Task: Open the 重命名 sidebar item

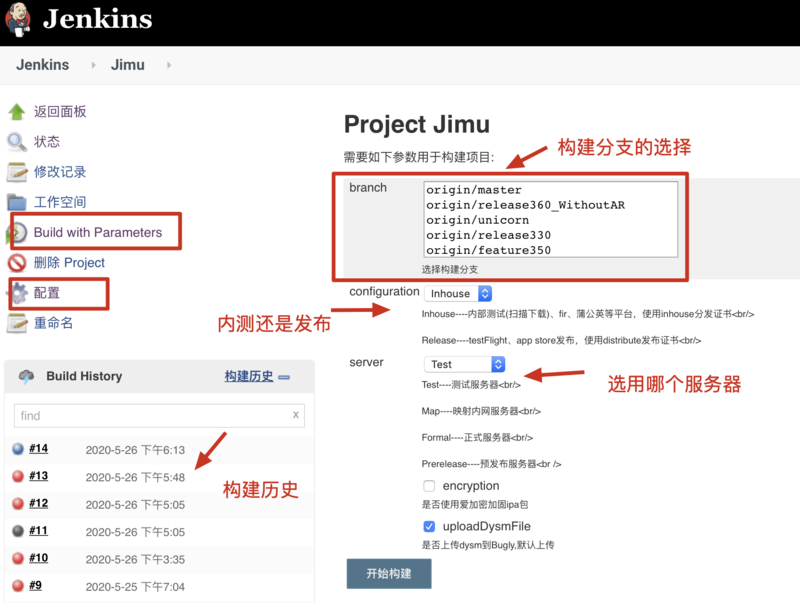Action: coord(53,323)
